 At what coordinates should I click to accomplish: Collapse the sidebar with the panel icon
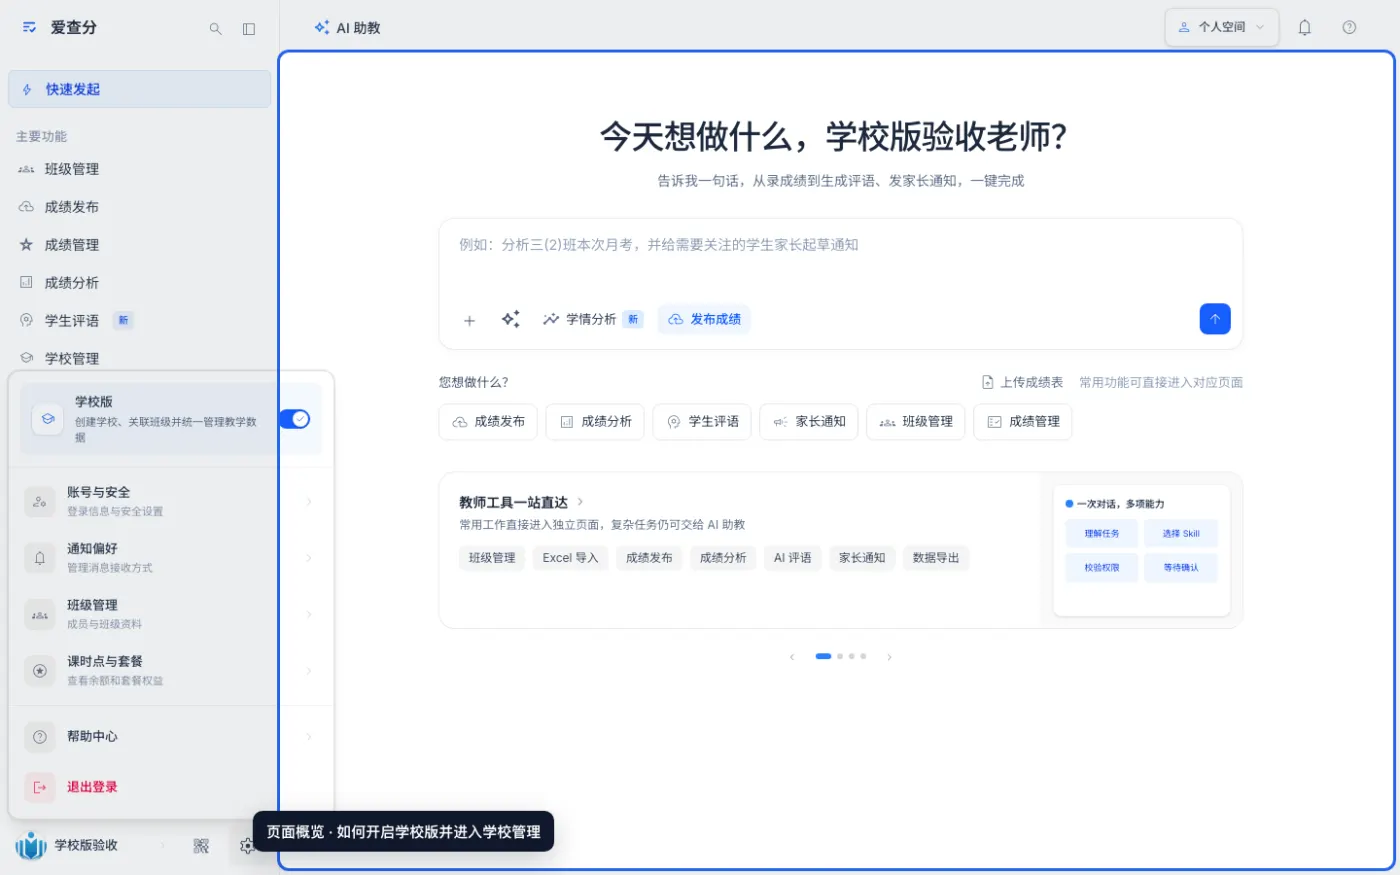click(x=249, y=29)
